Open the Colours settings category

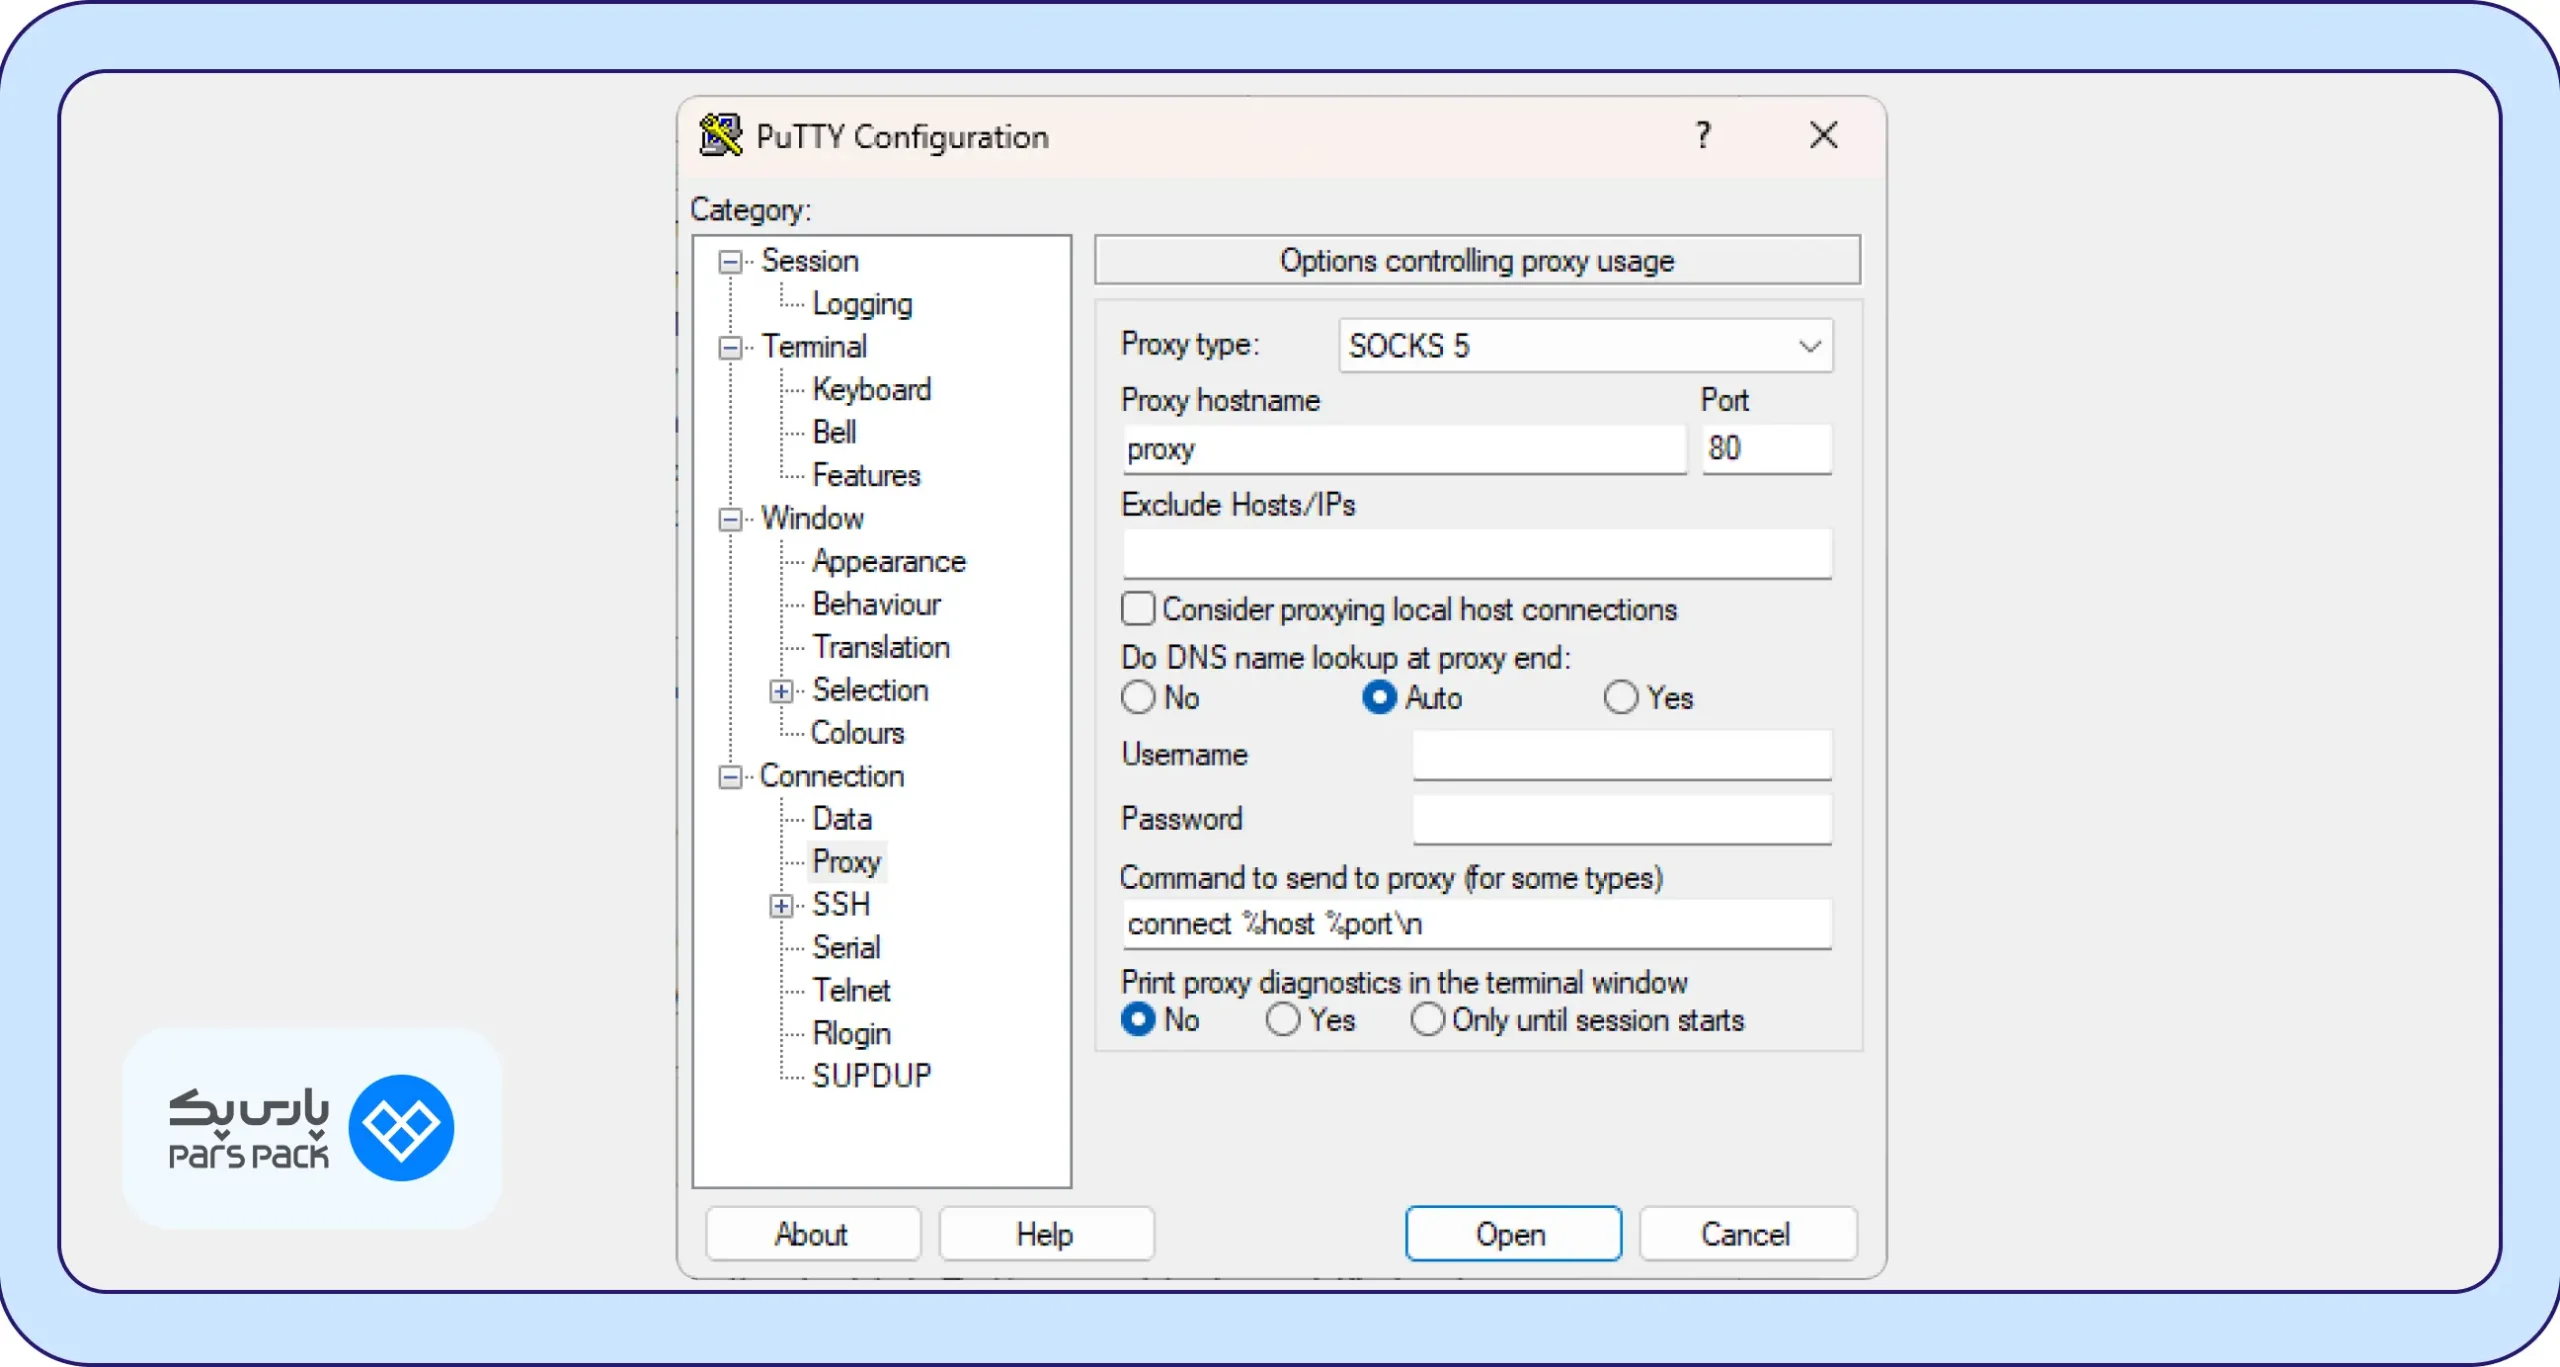[858, 733]
